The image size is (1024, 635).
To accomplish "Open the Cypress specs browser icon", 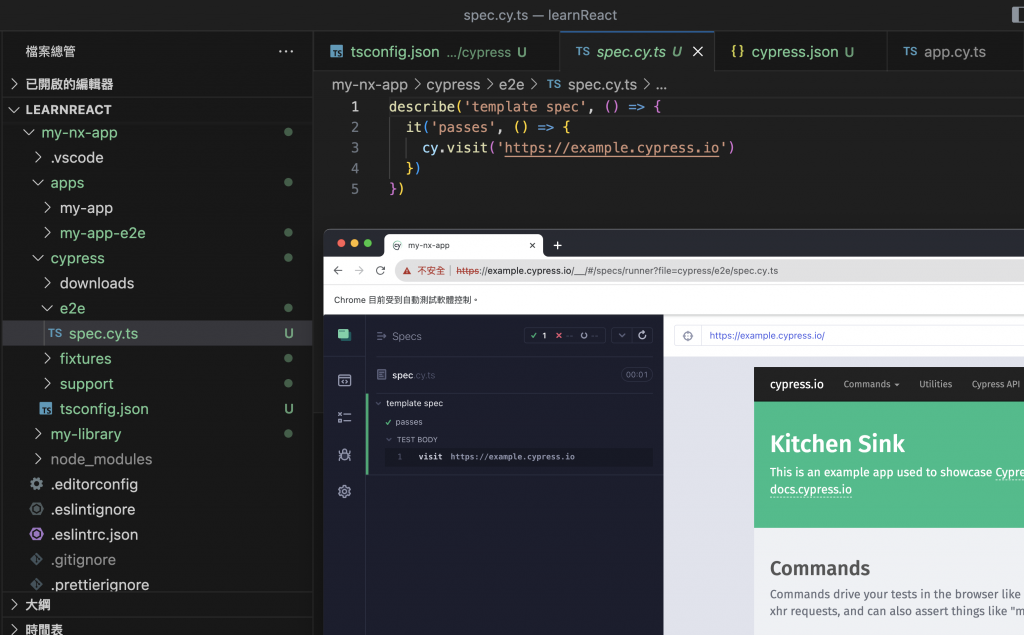I will 344,380.
